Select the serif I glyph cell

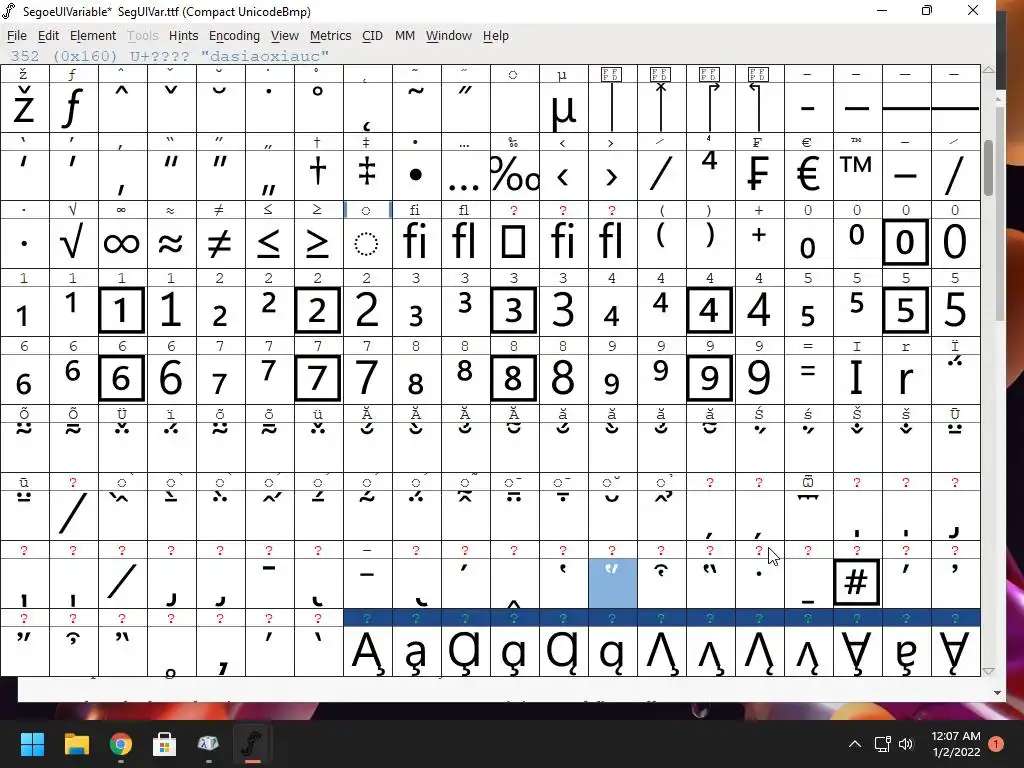click(857, 379)
